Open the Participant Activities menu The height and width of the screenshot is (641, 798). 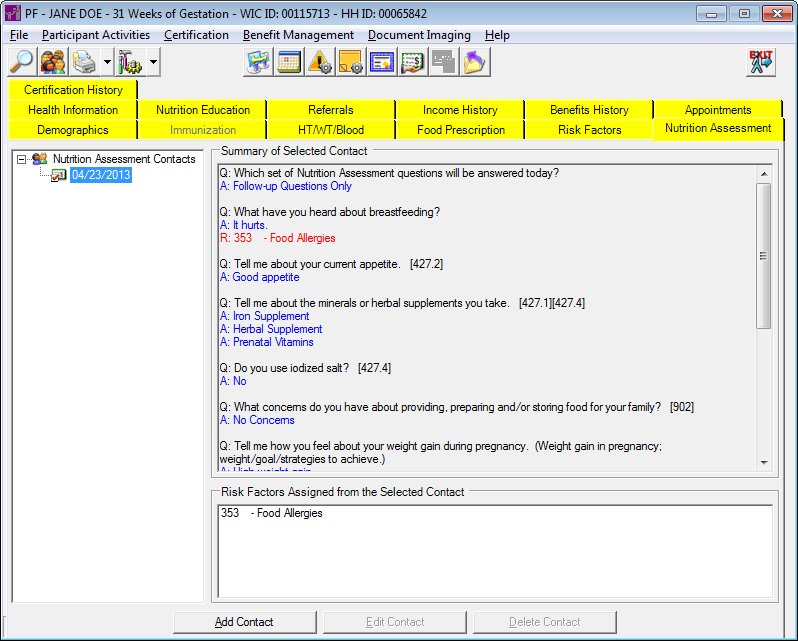[96, 35]
